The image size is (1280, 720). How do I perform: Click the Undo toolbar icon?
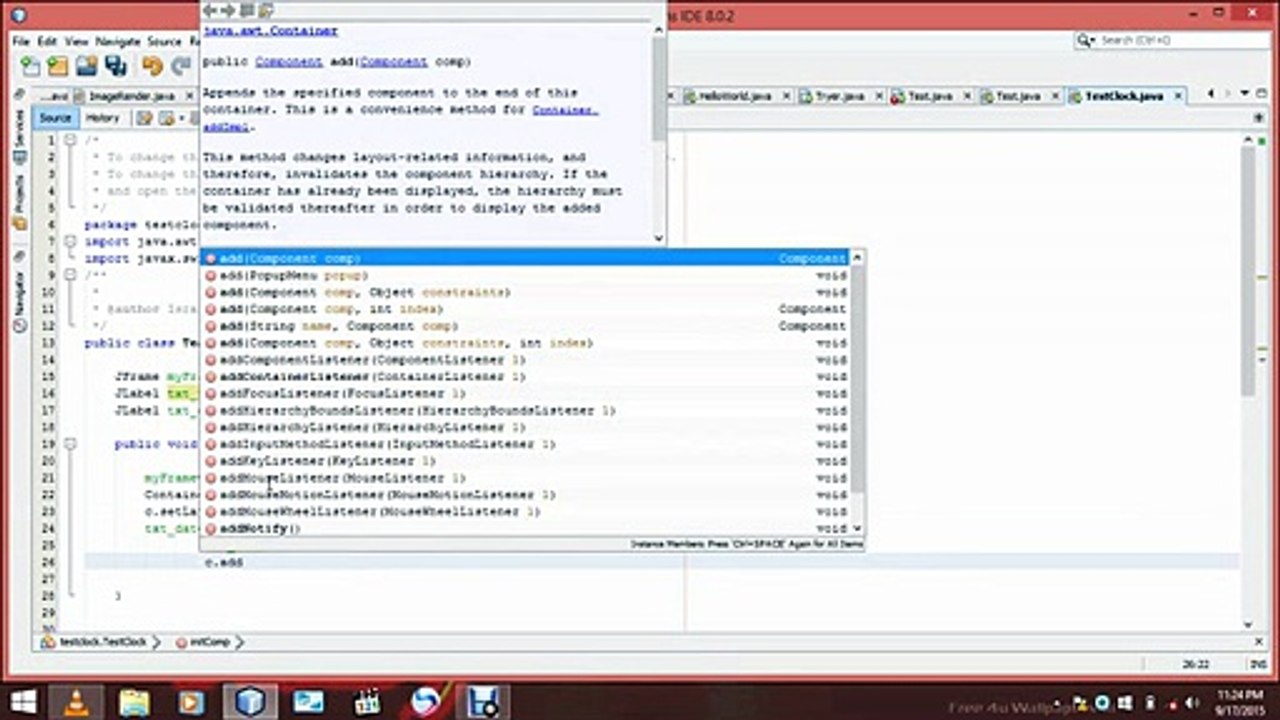coord(152,66)
